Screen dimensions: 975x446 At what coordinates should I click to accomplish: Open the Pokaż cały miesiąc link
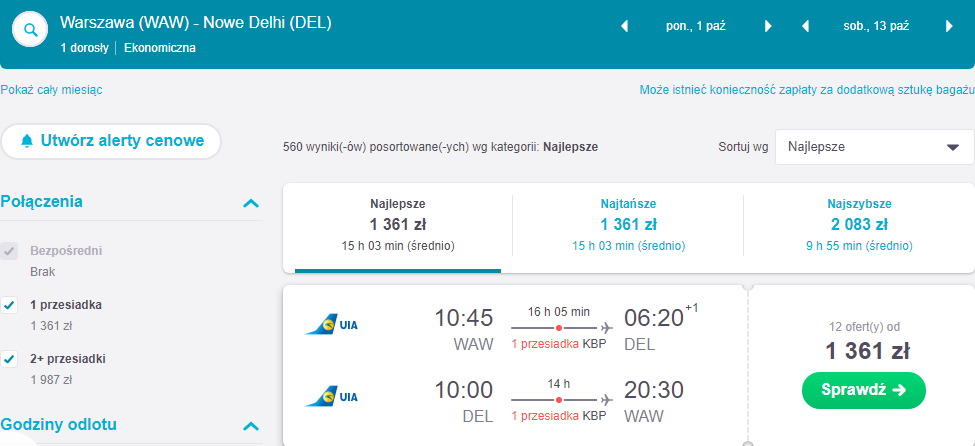pos(51,90)
